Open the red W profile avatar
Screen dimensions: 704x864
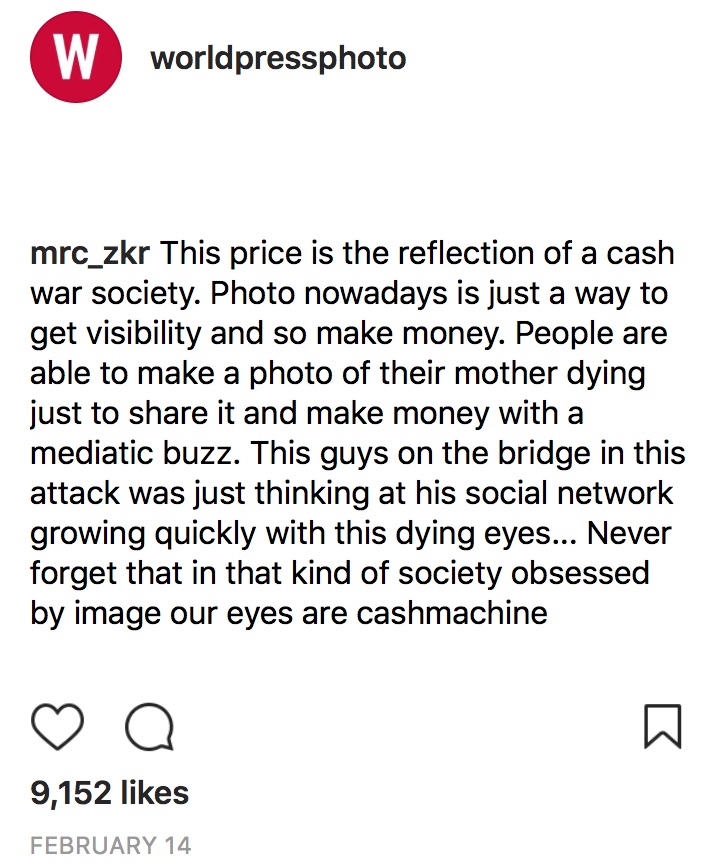pos(77,59)
